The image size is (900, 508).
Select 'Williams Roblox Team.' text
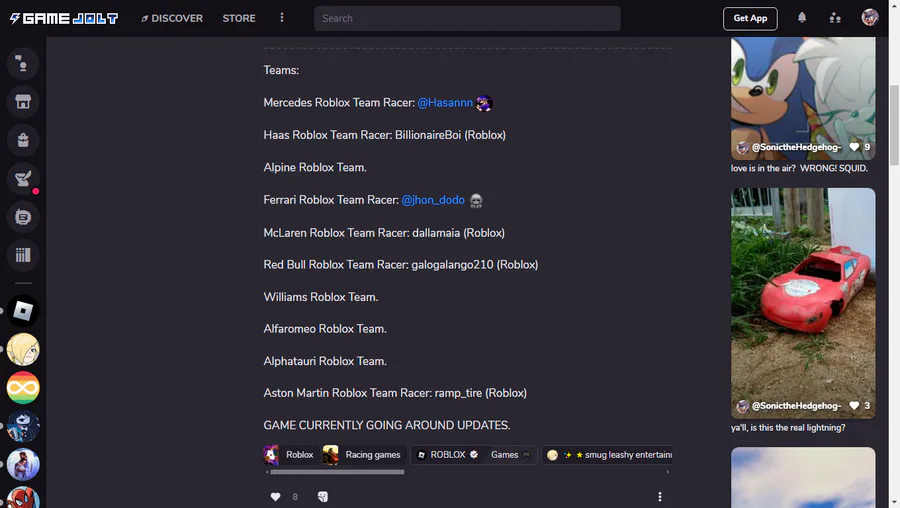point(321,297)
